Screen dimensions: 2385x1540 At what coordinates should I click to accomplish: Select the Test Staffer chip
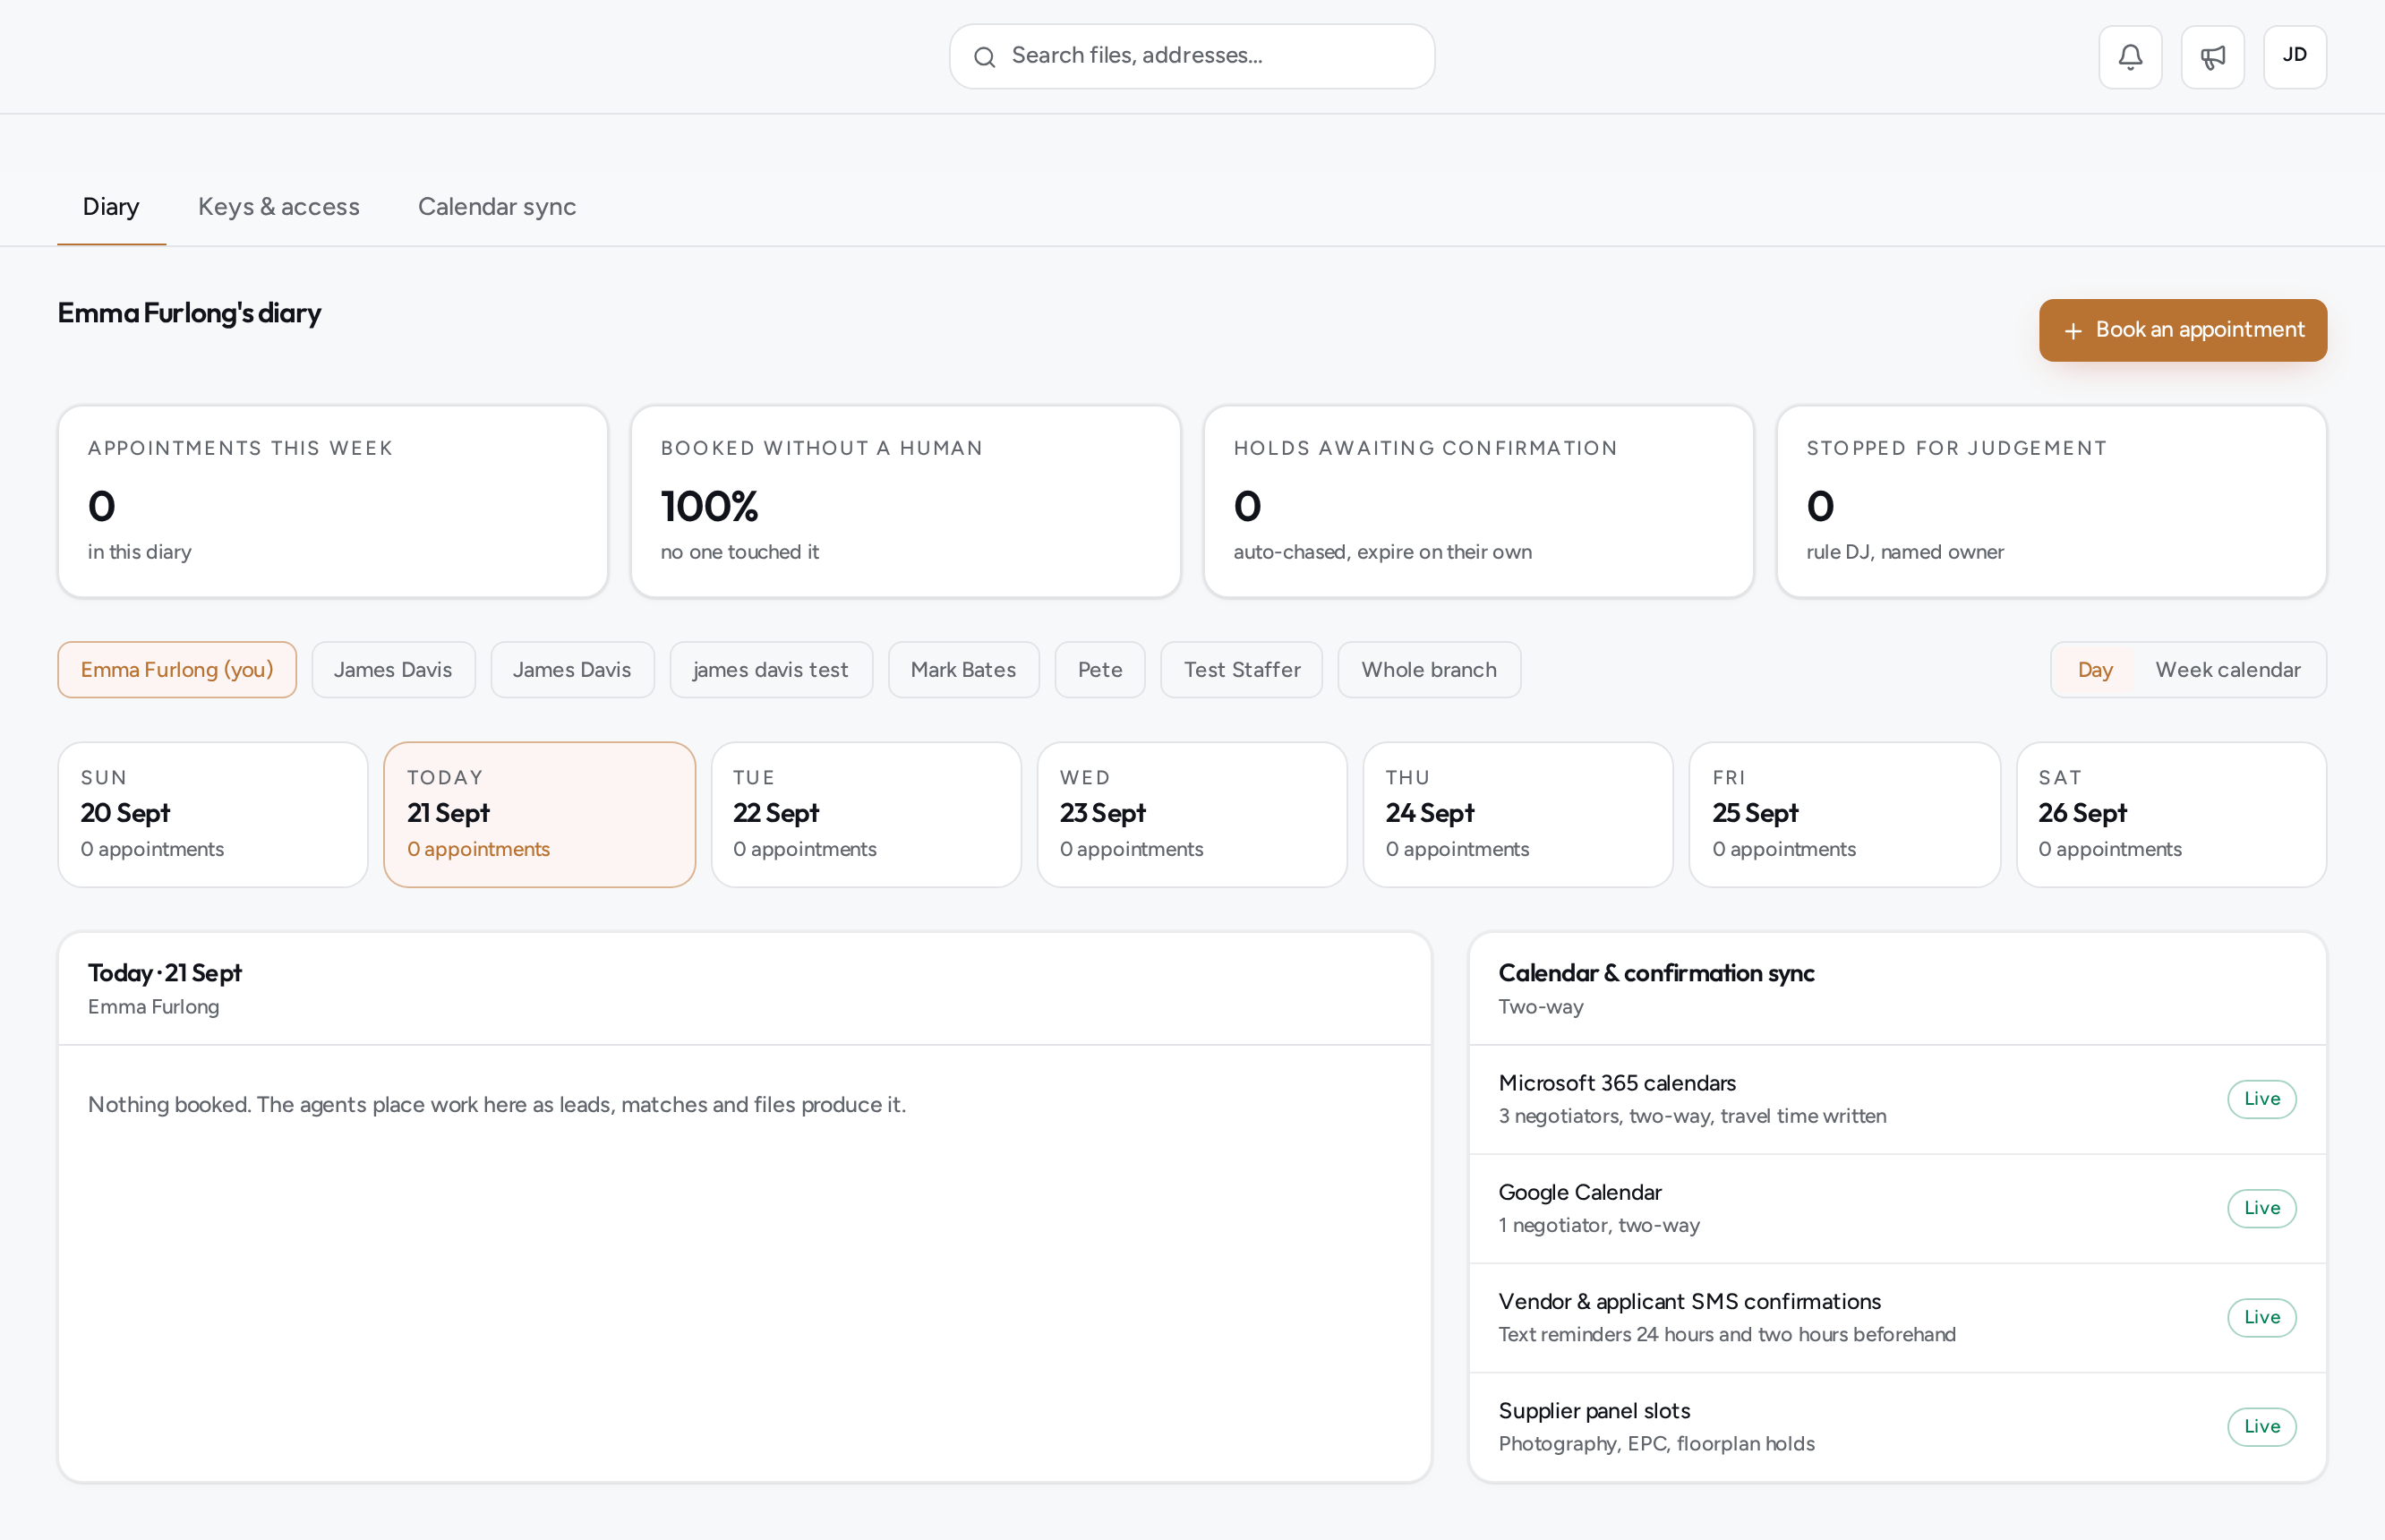point(1242,670)
